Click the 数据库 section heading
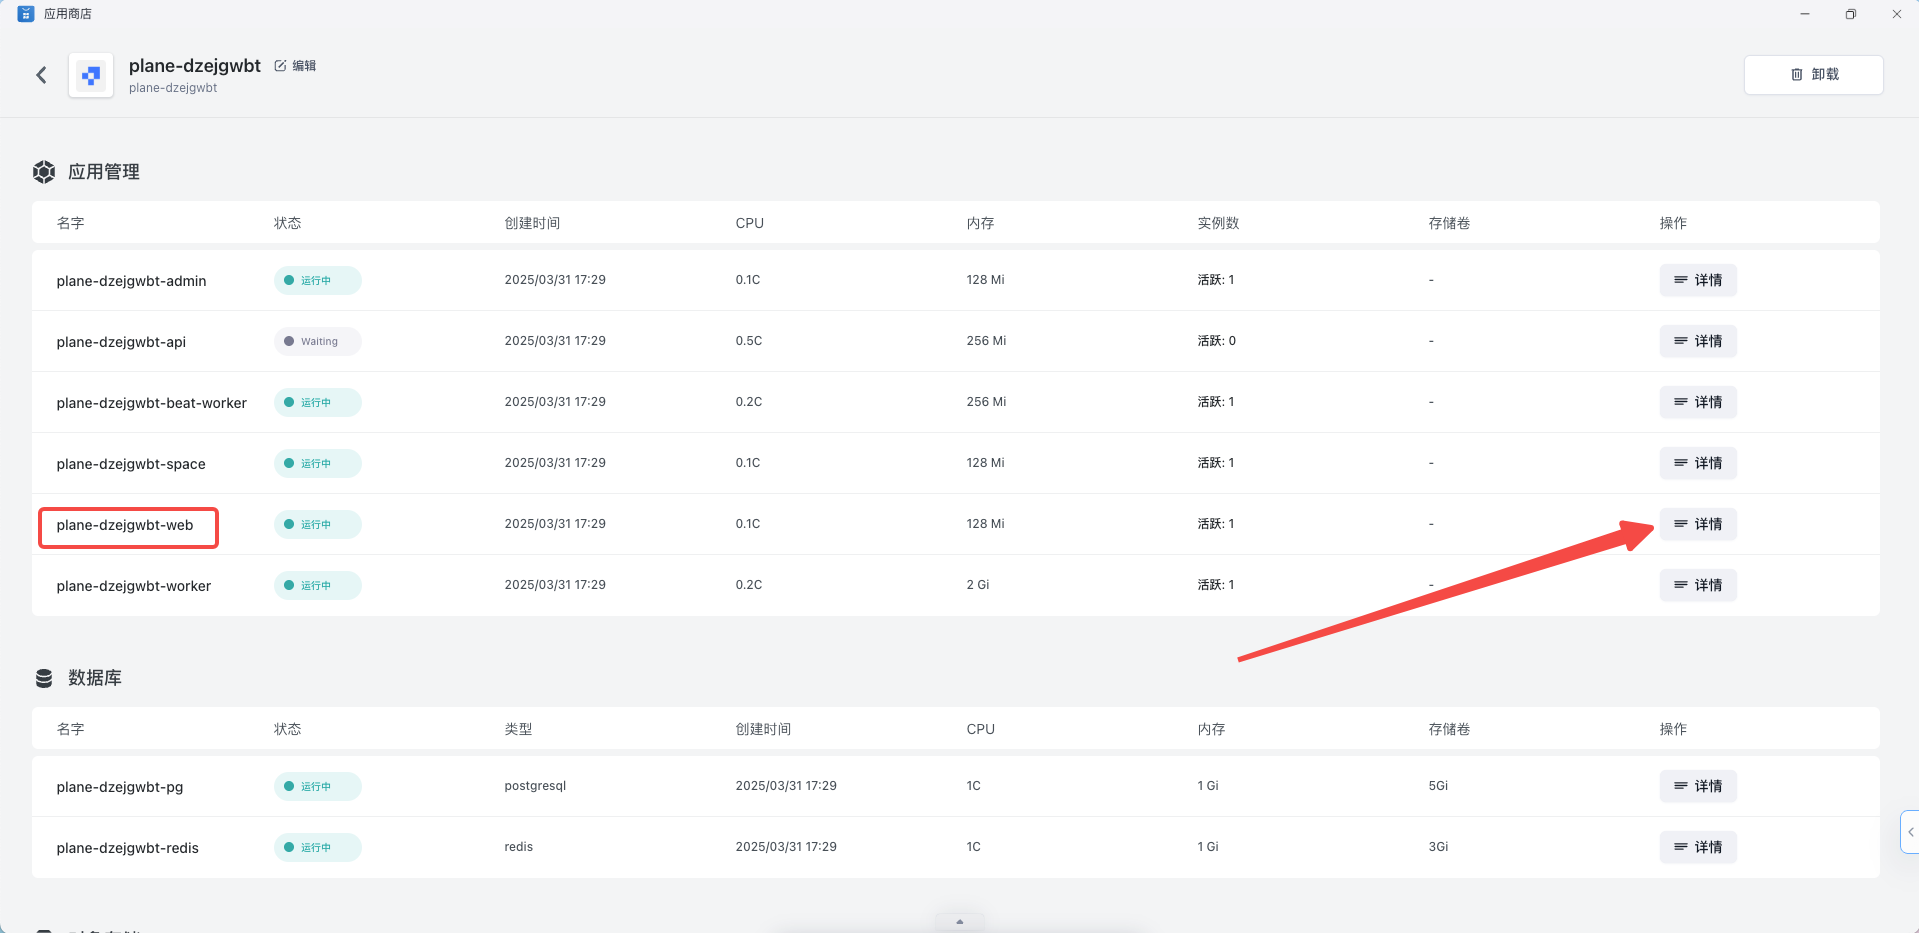 click(95, 678)
